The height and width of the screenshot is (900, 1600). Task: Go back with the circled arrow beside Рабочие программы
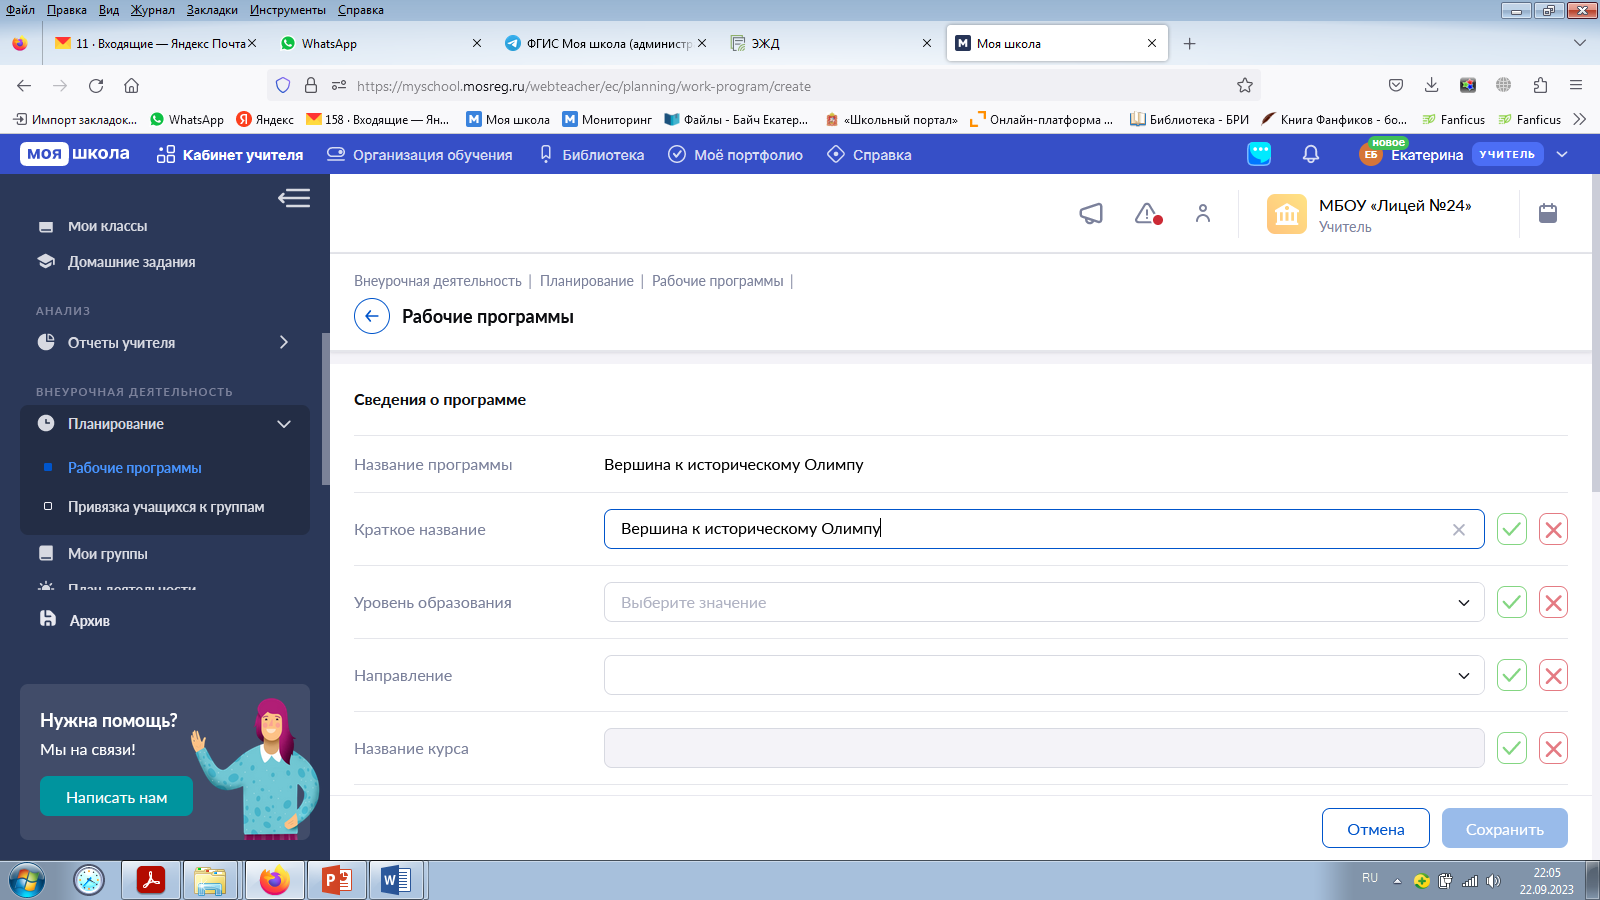pyautogui.click(x=372, y=316)
